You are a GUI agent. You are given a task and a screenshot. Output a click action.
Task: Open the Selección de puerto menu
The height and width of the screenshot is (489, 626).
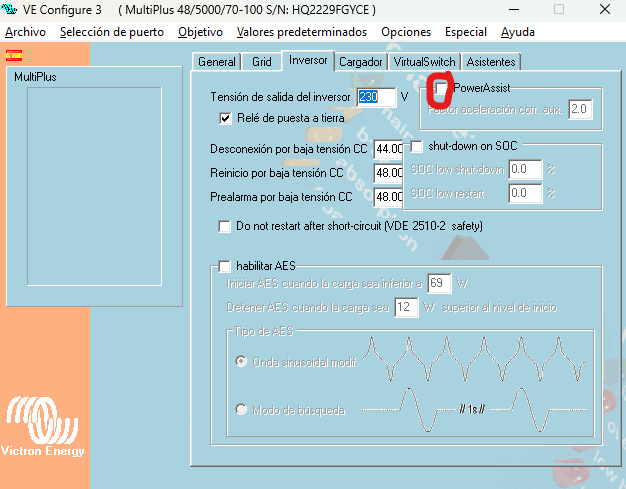pyautogui.click(x=112, y=32)
